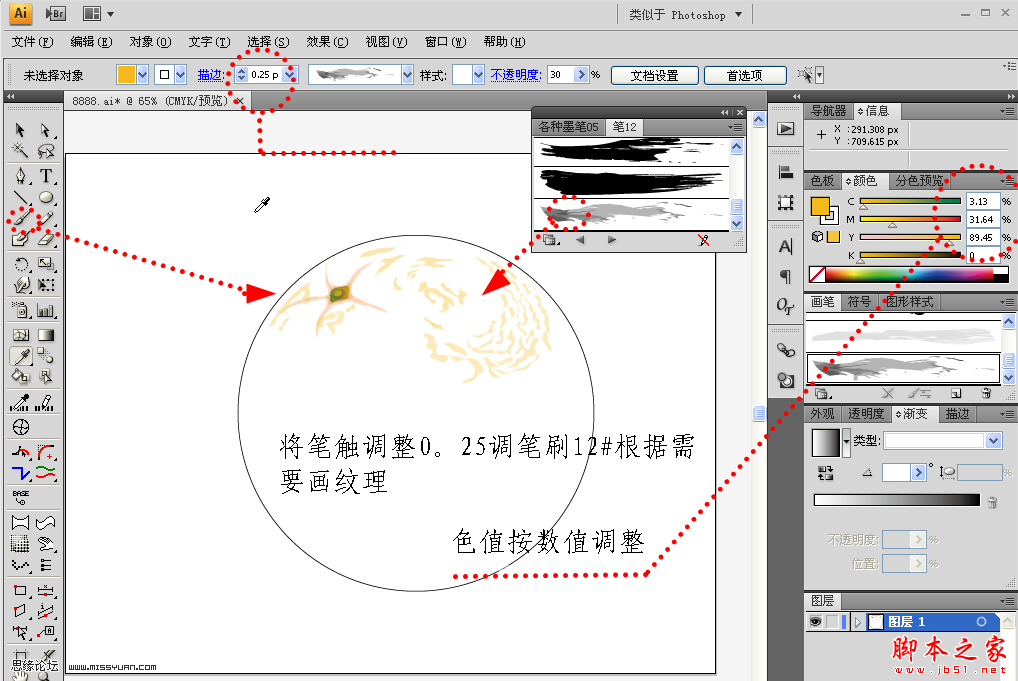Pick the Eyedropper tool in the toolbox
Viewport: 1018px width, 681px height.
pos(21,356)
